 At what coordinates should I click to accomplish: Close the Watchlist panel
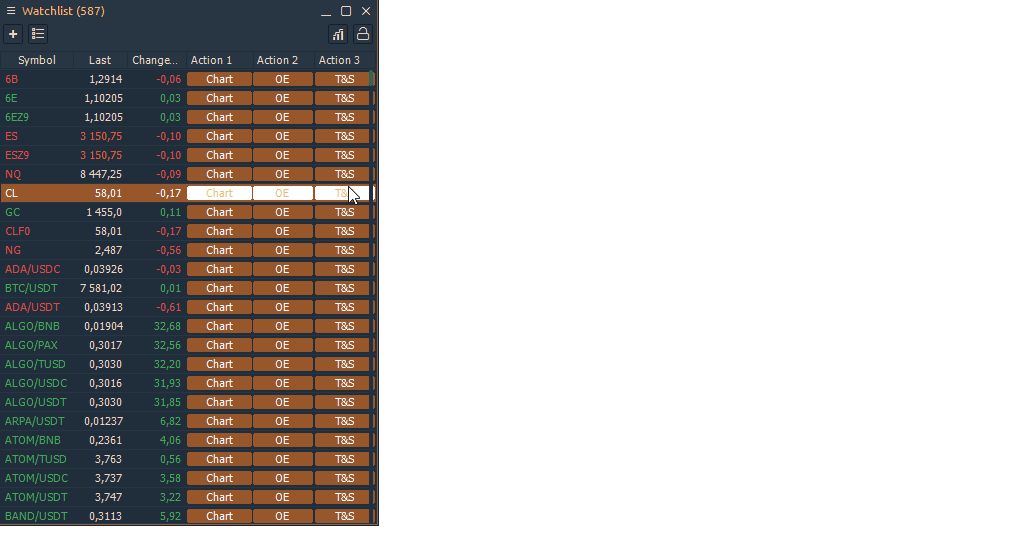click(366, 11)
